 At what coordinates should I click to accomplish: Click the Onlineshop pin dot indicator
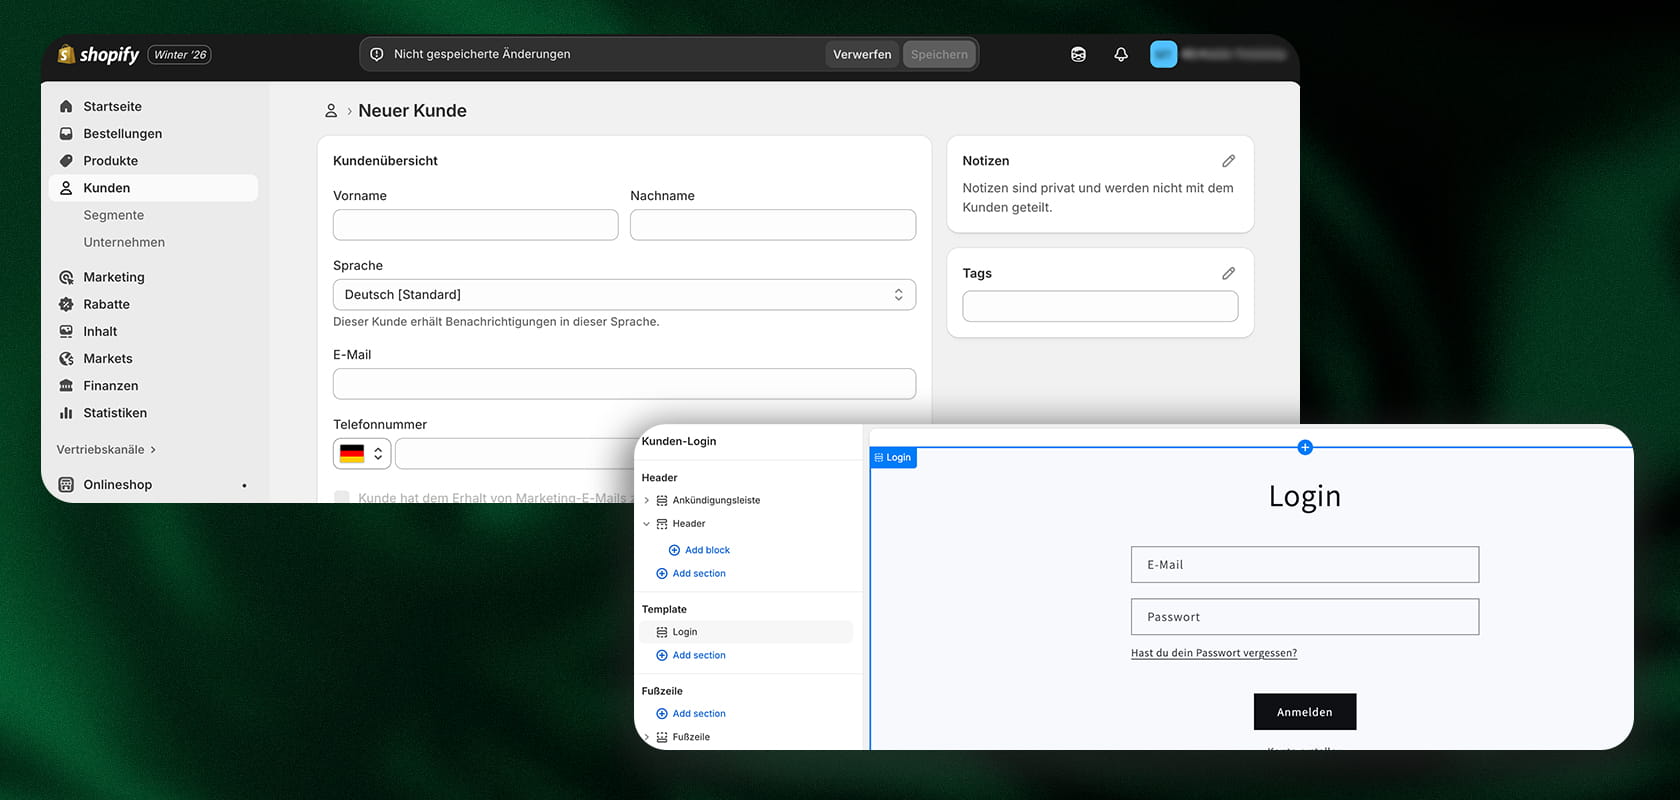(244, 486)
